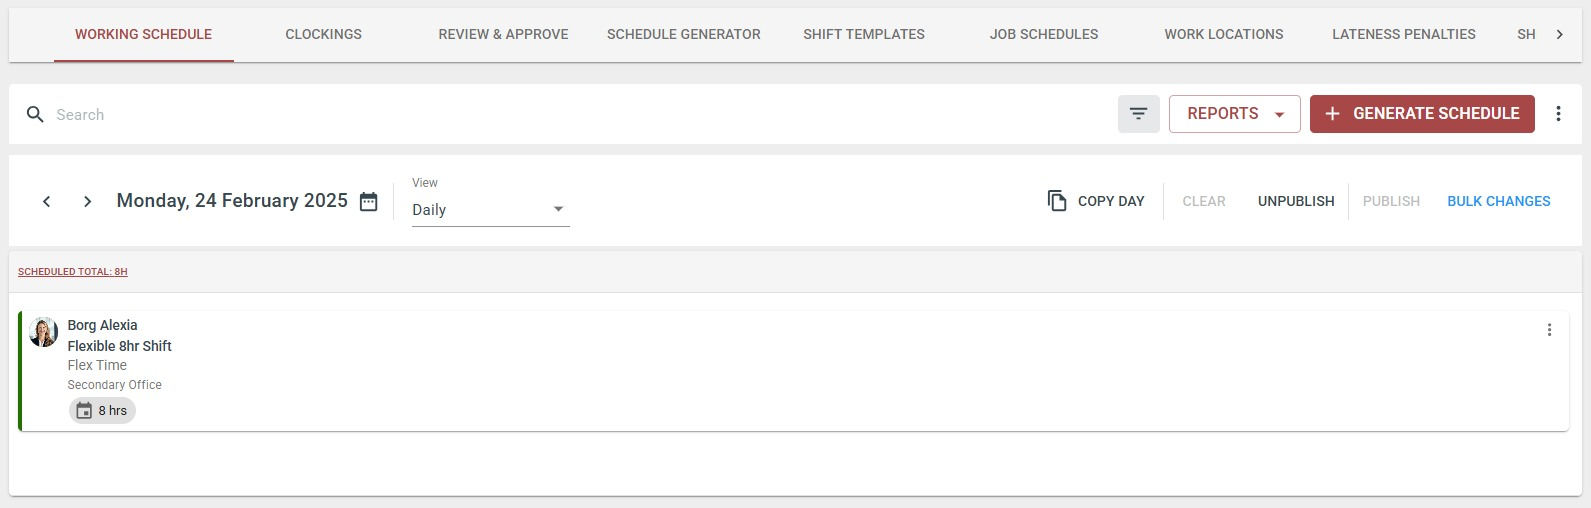Go to next day arrow

(x=88, y=201)
